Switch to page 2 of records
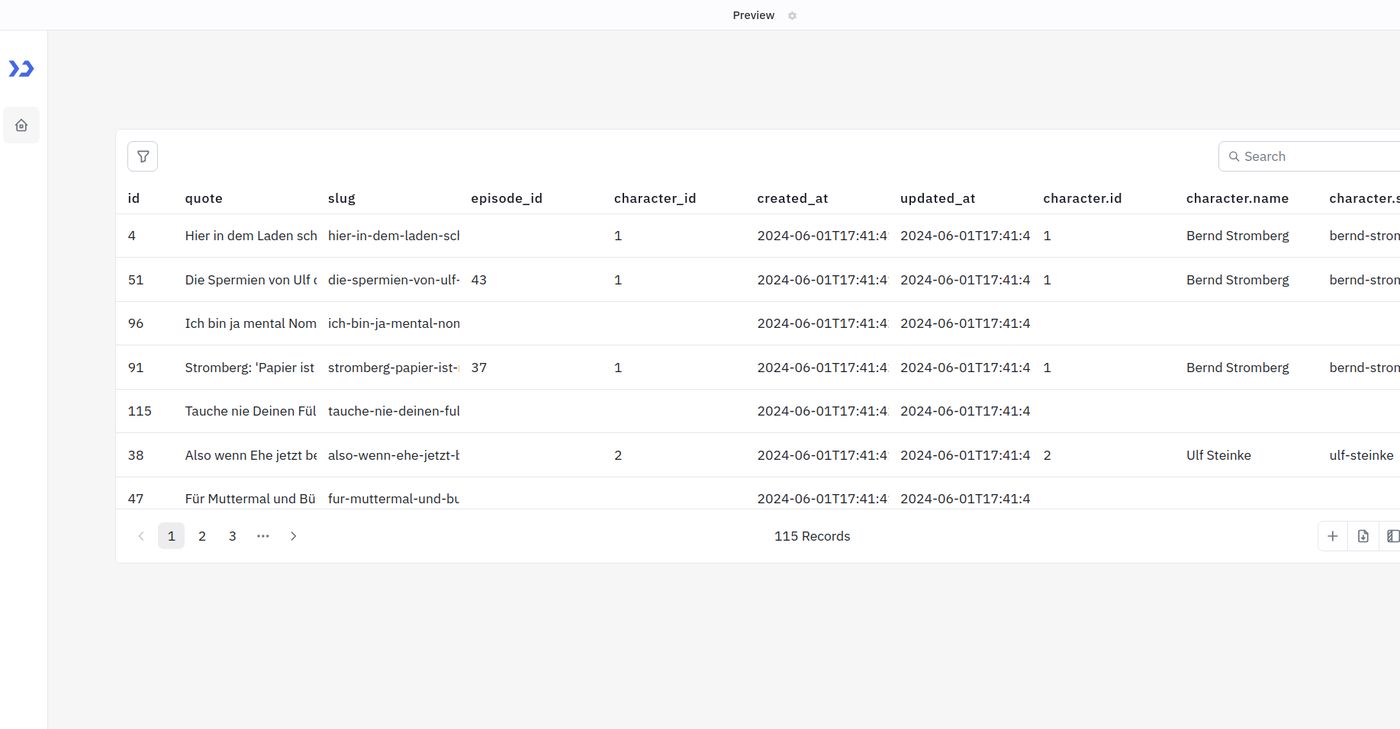Viewport: 1400px width, 729px height. (x=202, y=536)
